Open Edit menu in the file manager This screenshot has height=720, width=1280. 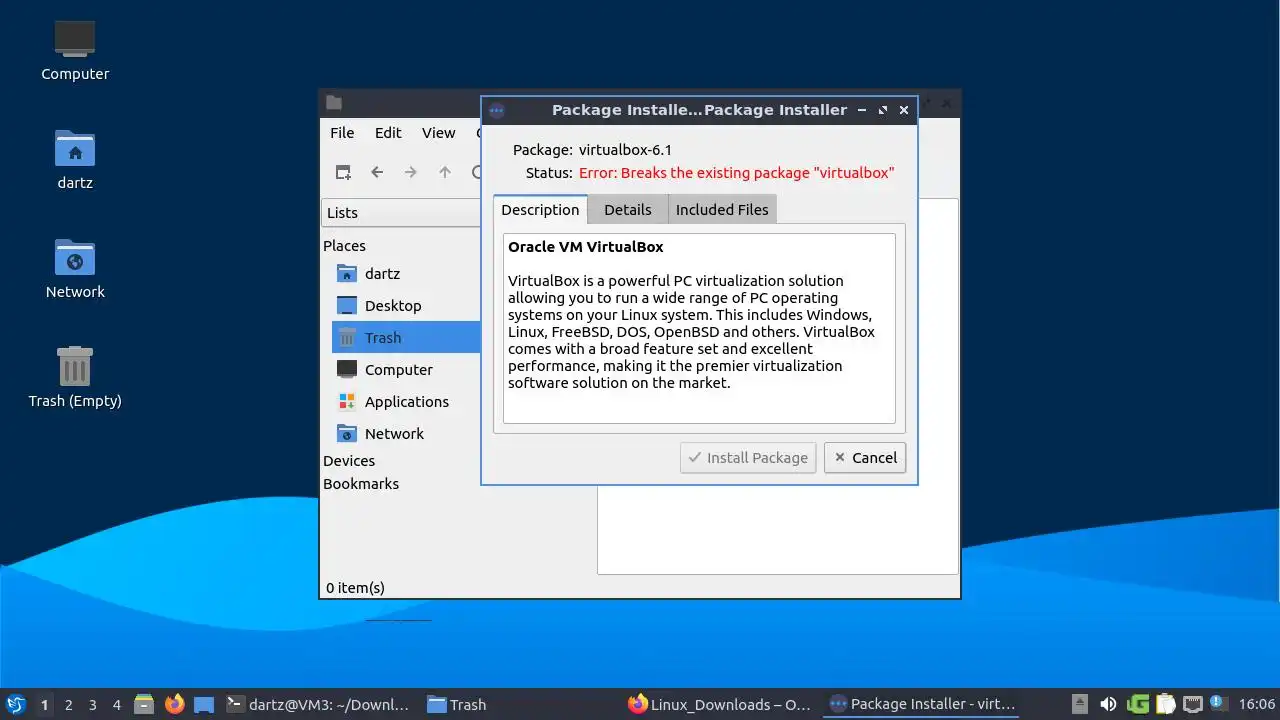tap(388, 132)
